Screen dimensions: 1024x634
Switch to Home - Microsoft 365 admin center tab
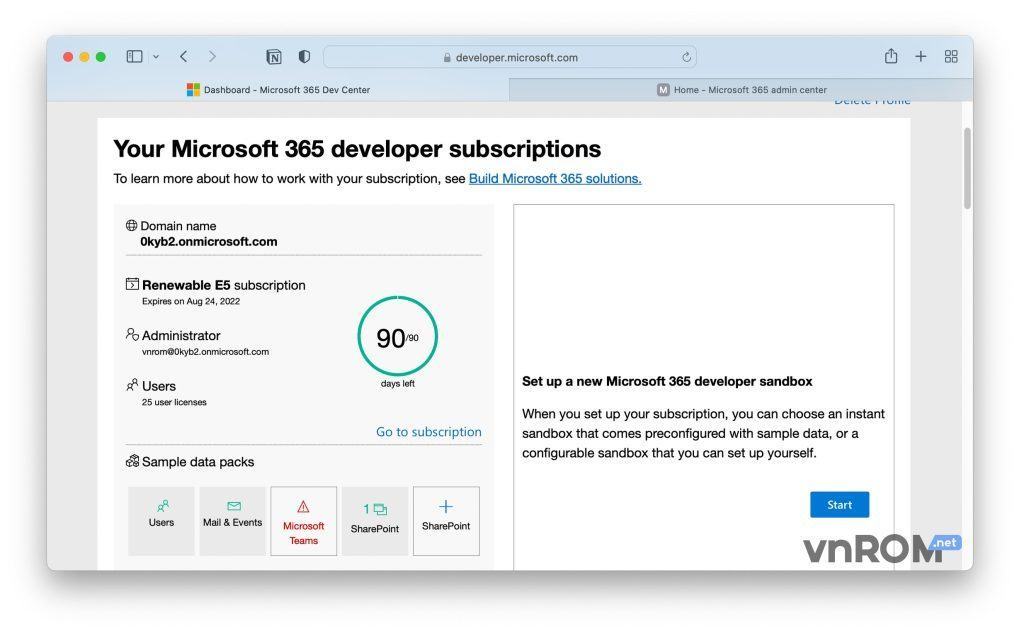(741, 90)
